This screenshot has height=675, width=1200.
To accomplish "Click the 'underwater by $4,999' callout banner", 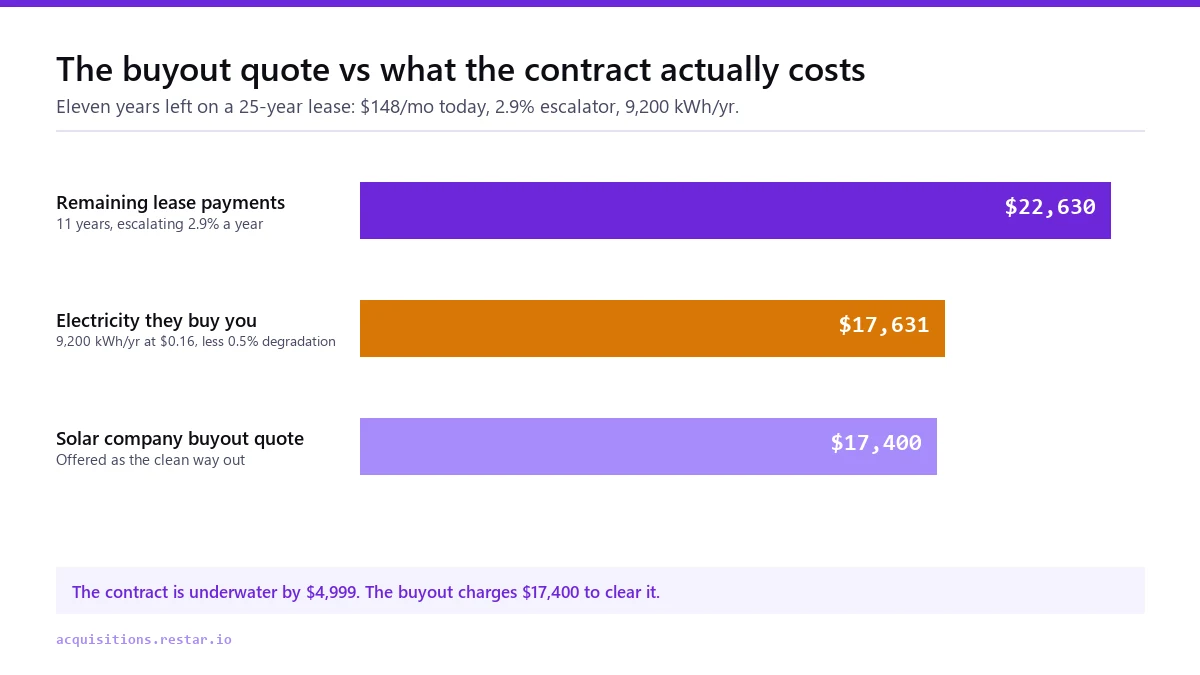I will click(600, 591).
